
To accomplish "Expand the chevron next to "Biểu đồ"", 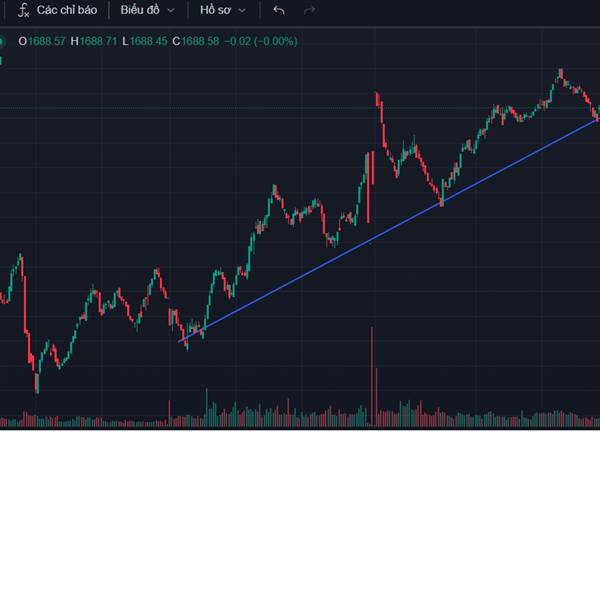I will (171, 10).
